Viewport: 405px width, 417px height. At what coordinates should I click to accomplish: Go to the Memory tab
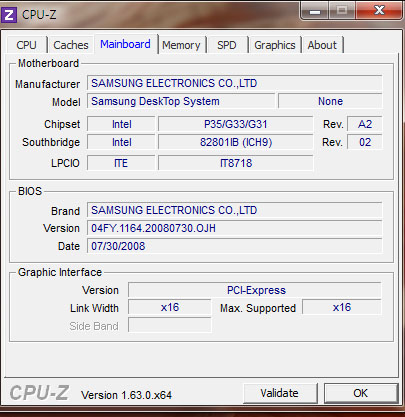tap(181, 45)
